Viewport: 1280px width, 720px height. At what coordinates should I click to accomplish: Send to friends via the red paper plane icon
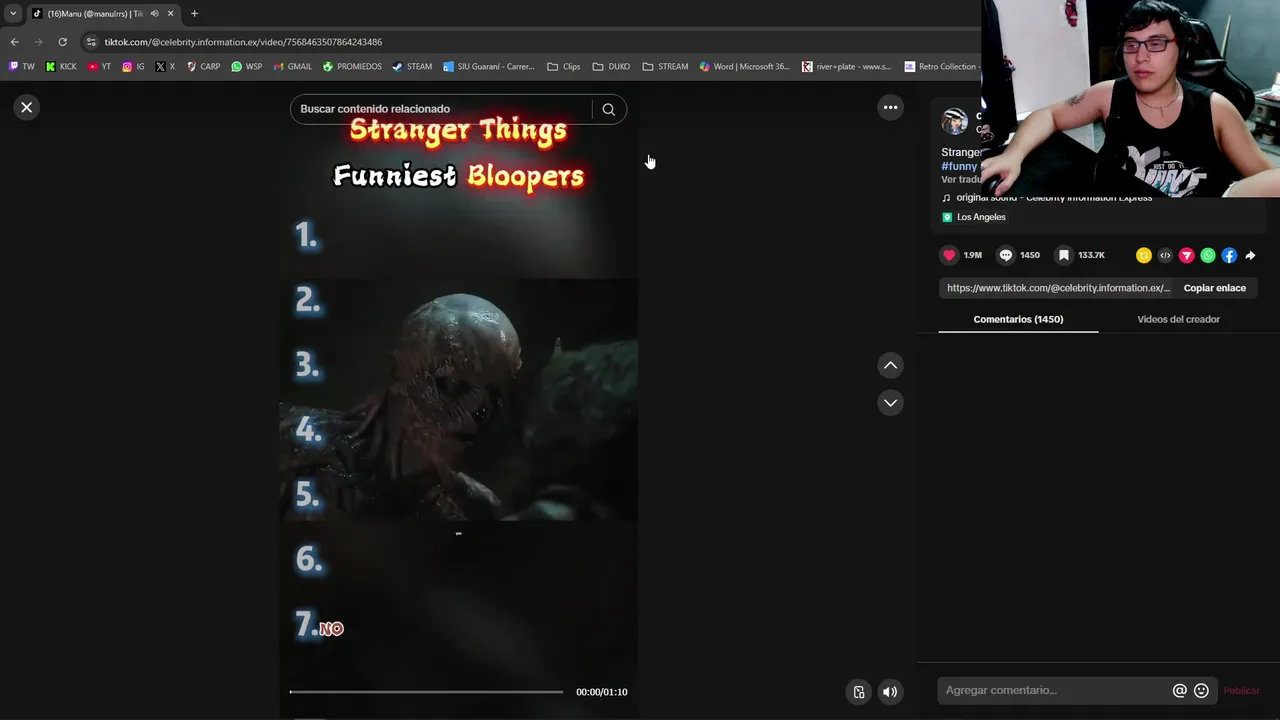[x=1186, y=255]
